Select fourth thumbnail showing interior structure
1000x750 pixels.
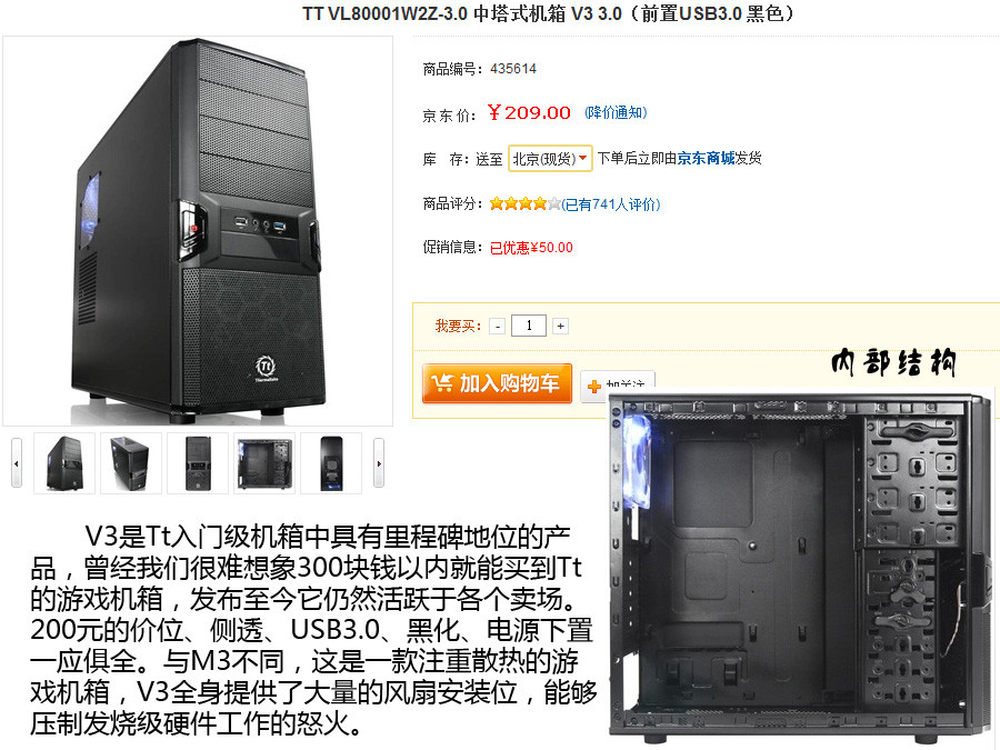point(264,463)
